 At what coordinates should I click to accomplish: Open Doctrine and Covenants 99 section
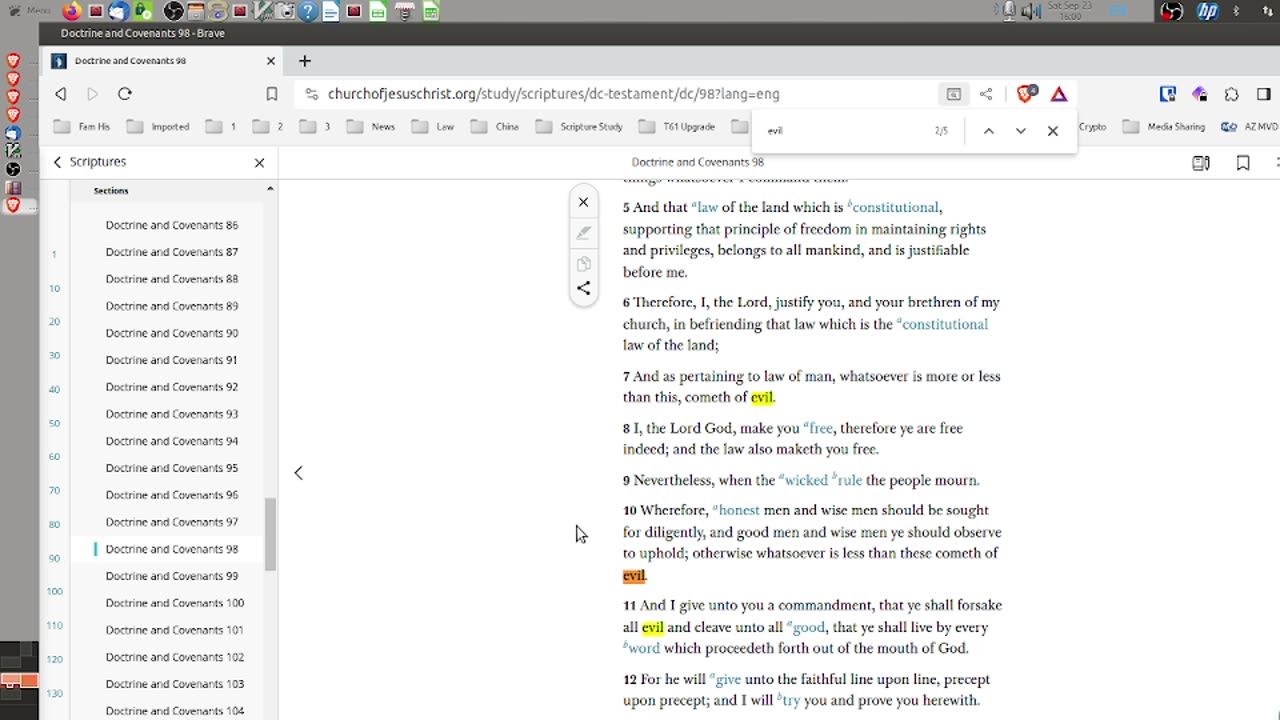tap(172, 576)
